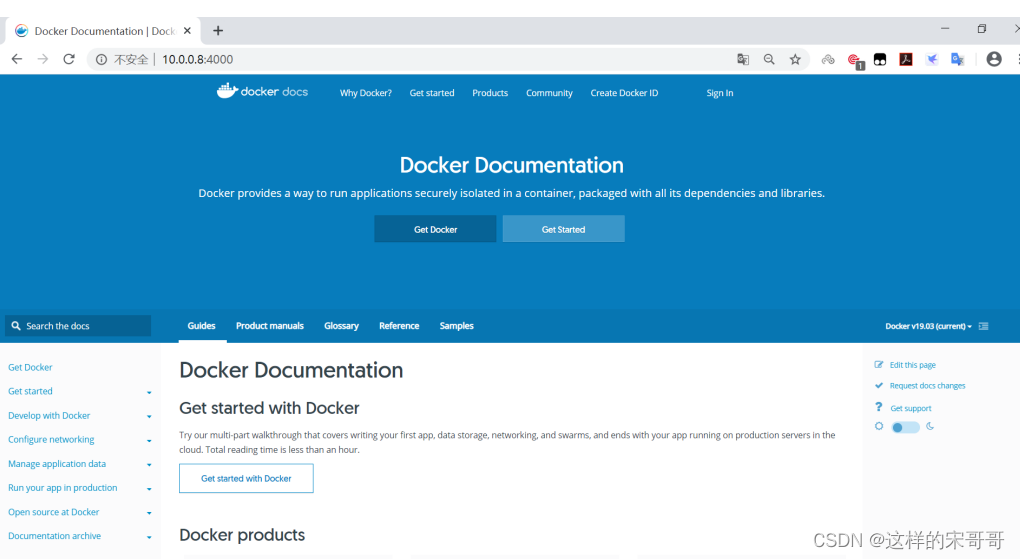The width and height of the screenshot is (1020, 559).
Task: Open the Chrome profile avatar icon
Action: pos(994,59)
